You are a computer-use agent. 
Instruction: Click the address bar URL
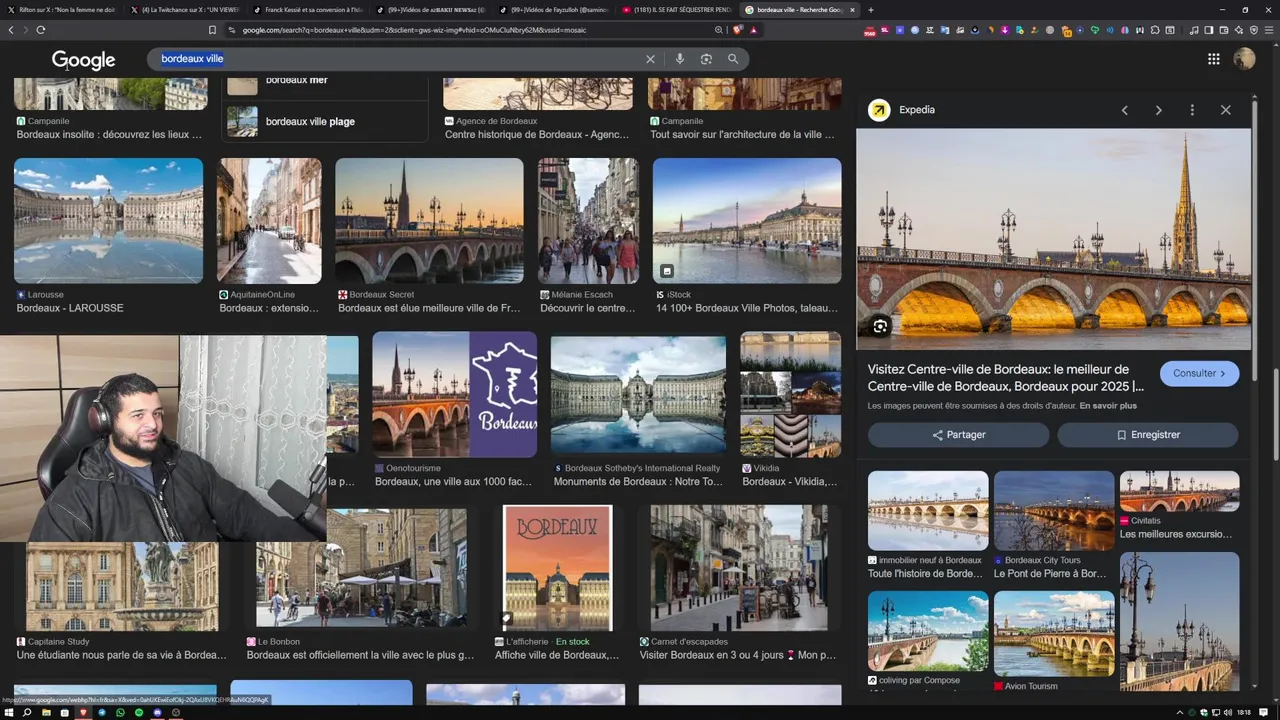click(414, 30)
